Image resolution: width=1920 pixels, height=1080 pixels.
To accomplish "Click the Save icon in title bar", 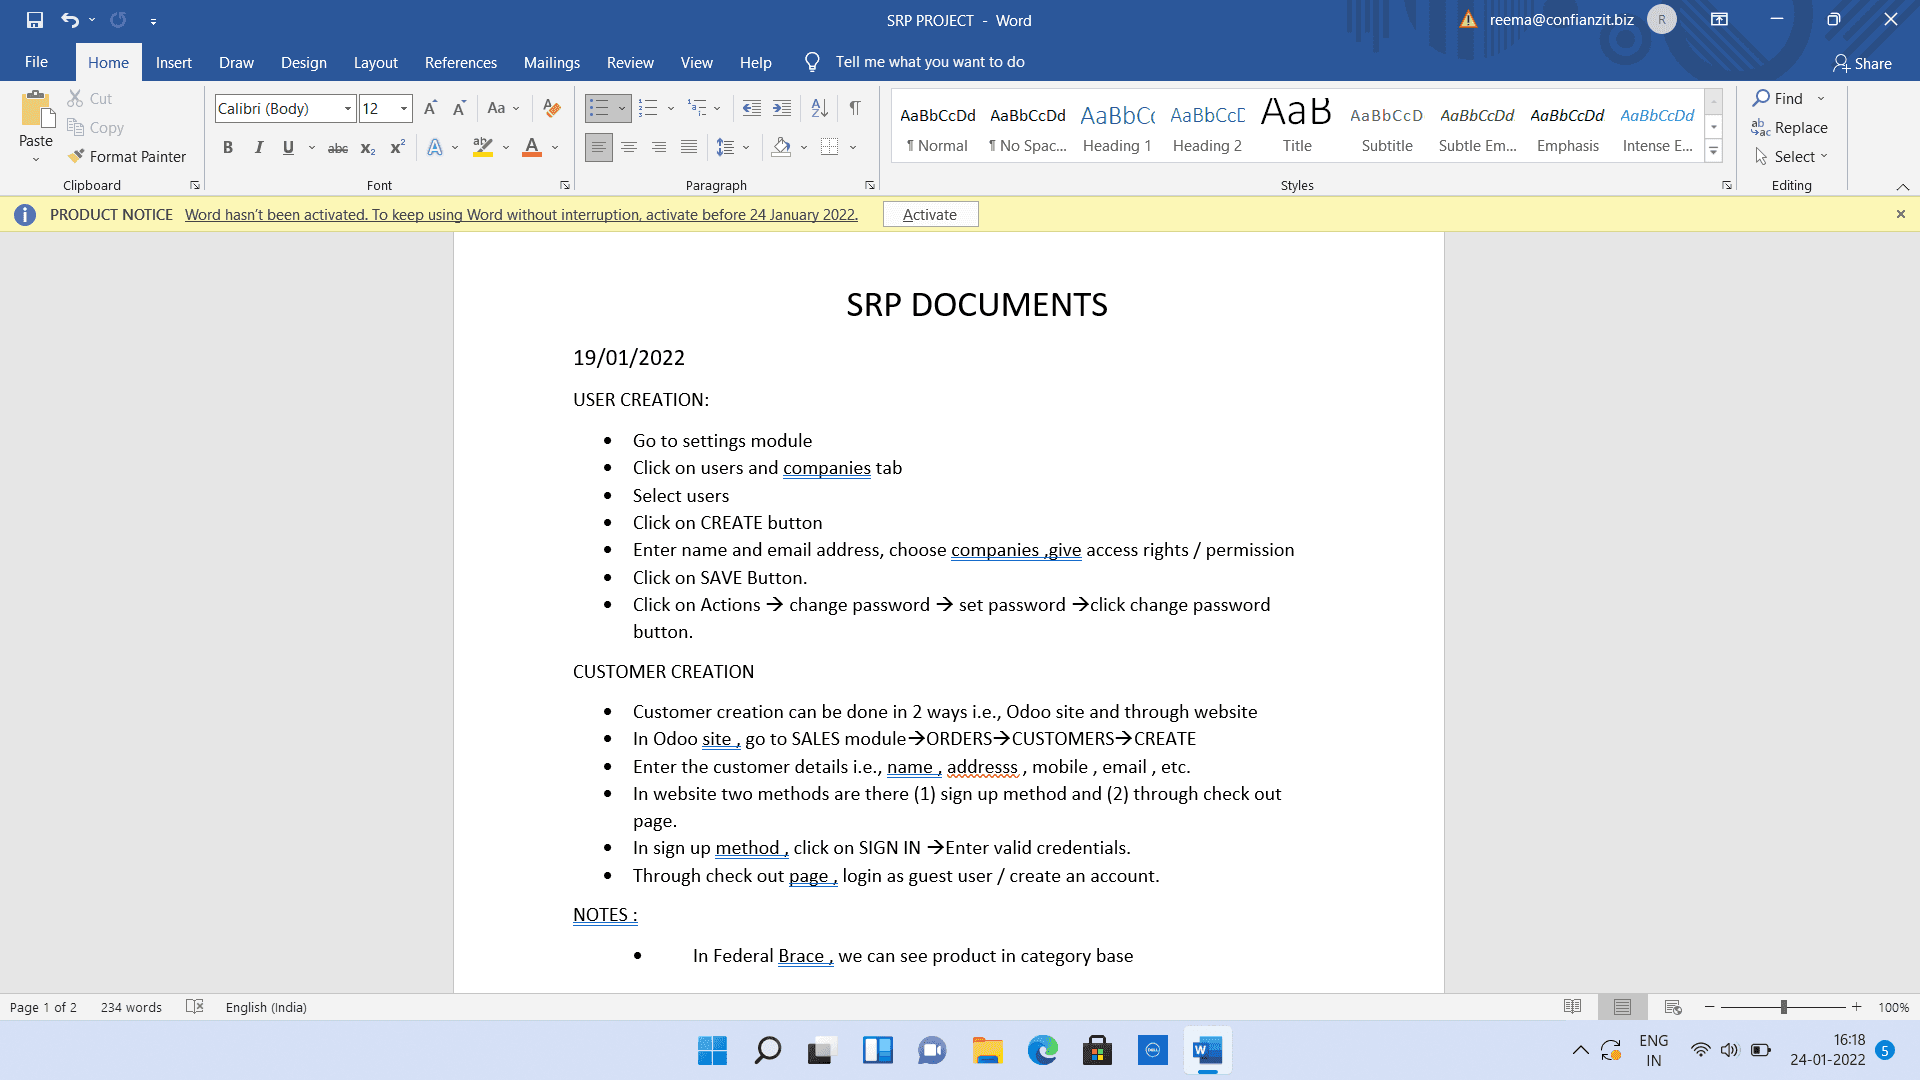I will point(35,20).
